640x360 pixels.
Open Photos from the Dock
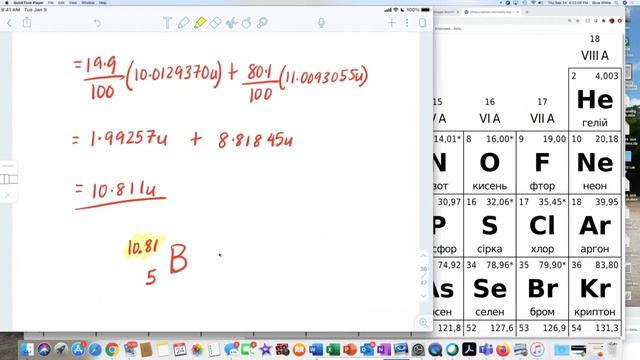tap(197, 349)
